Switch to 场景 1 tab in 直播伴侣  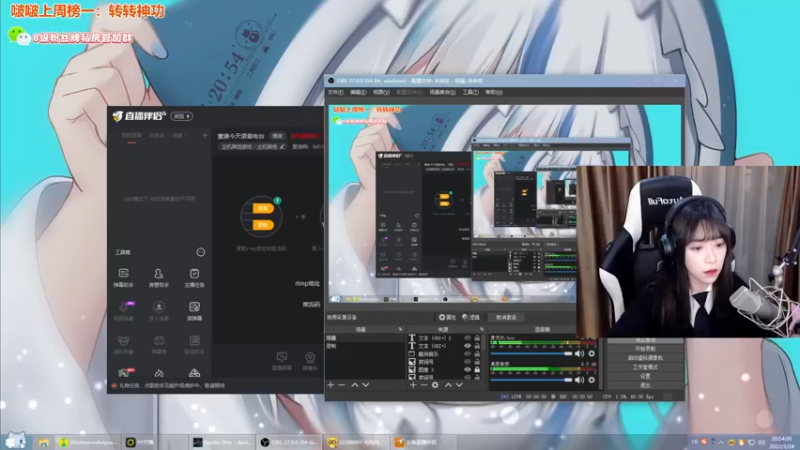coord(180,135)
